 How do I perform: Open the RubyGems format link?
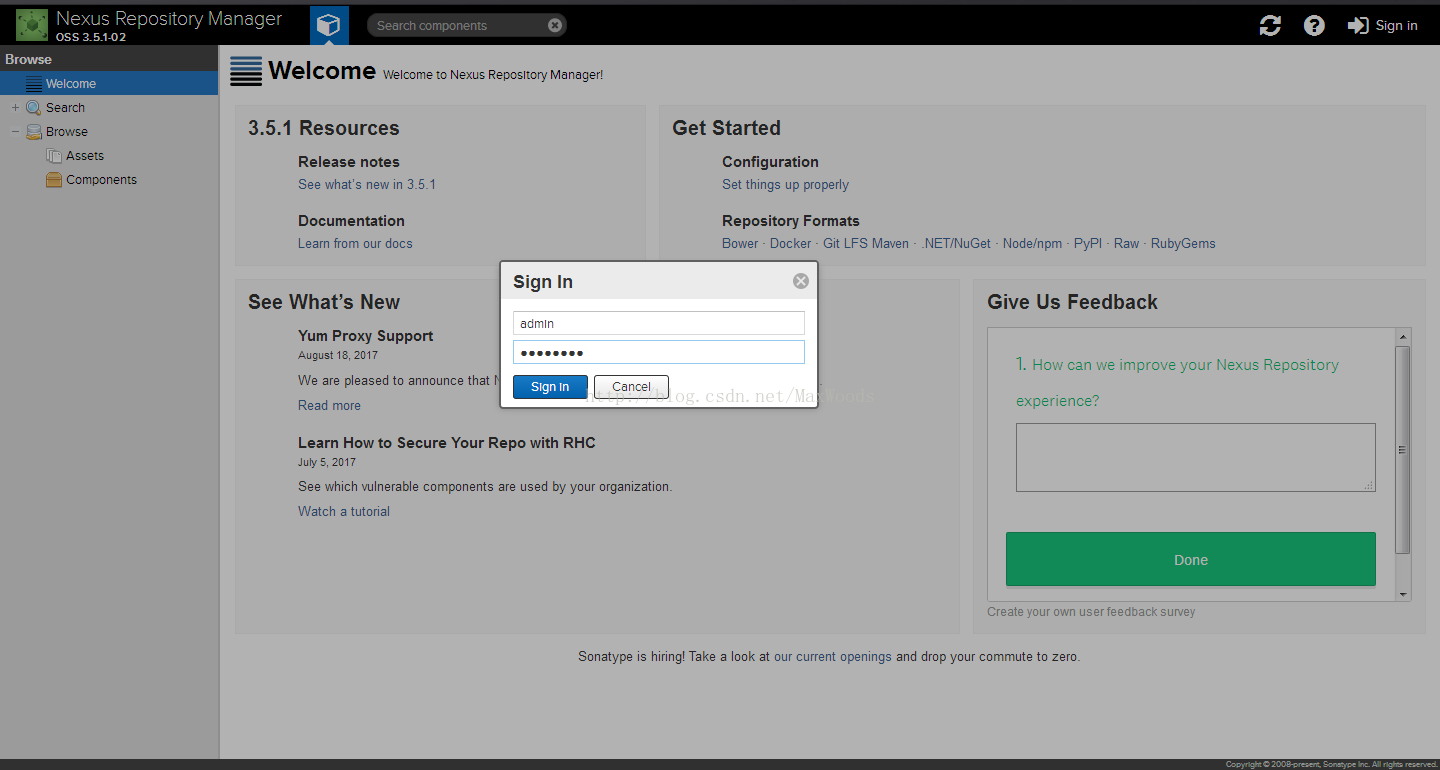coord(1183,244)
